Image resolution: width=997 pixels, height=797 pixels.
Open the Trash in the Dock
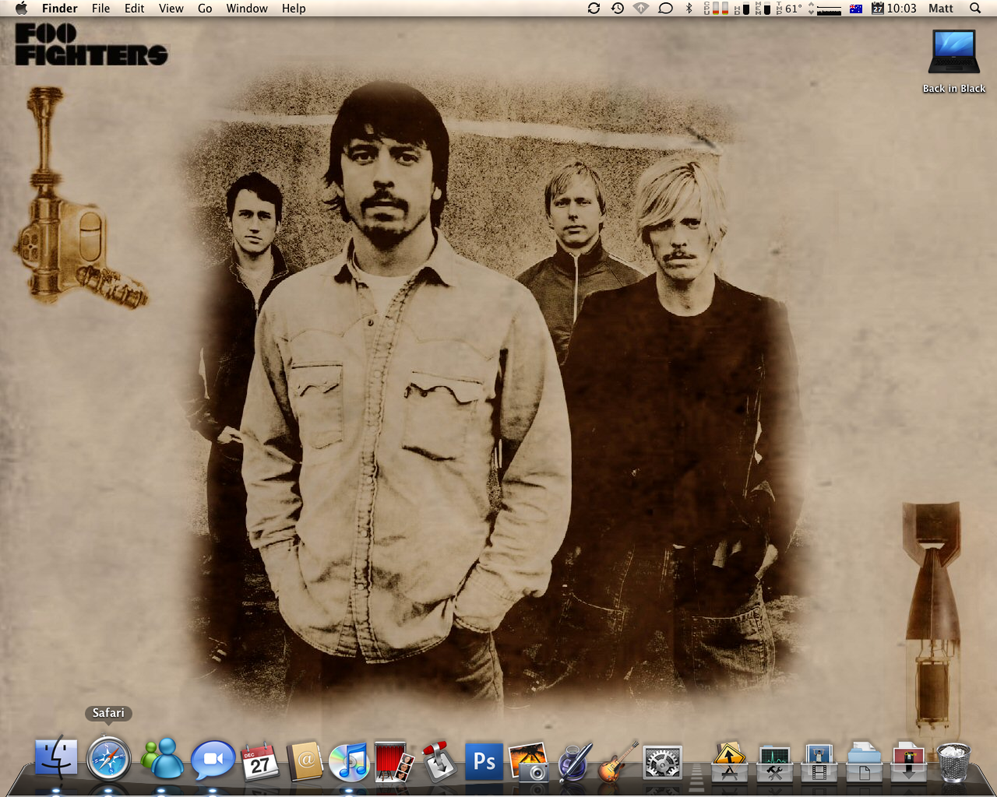tap(953, 762)
